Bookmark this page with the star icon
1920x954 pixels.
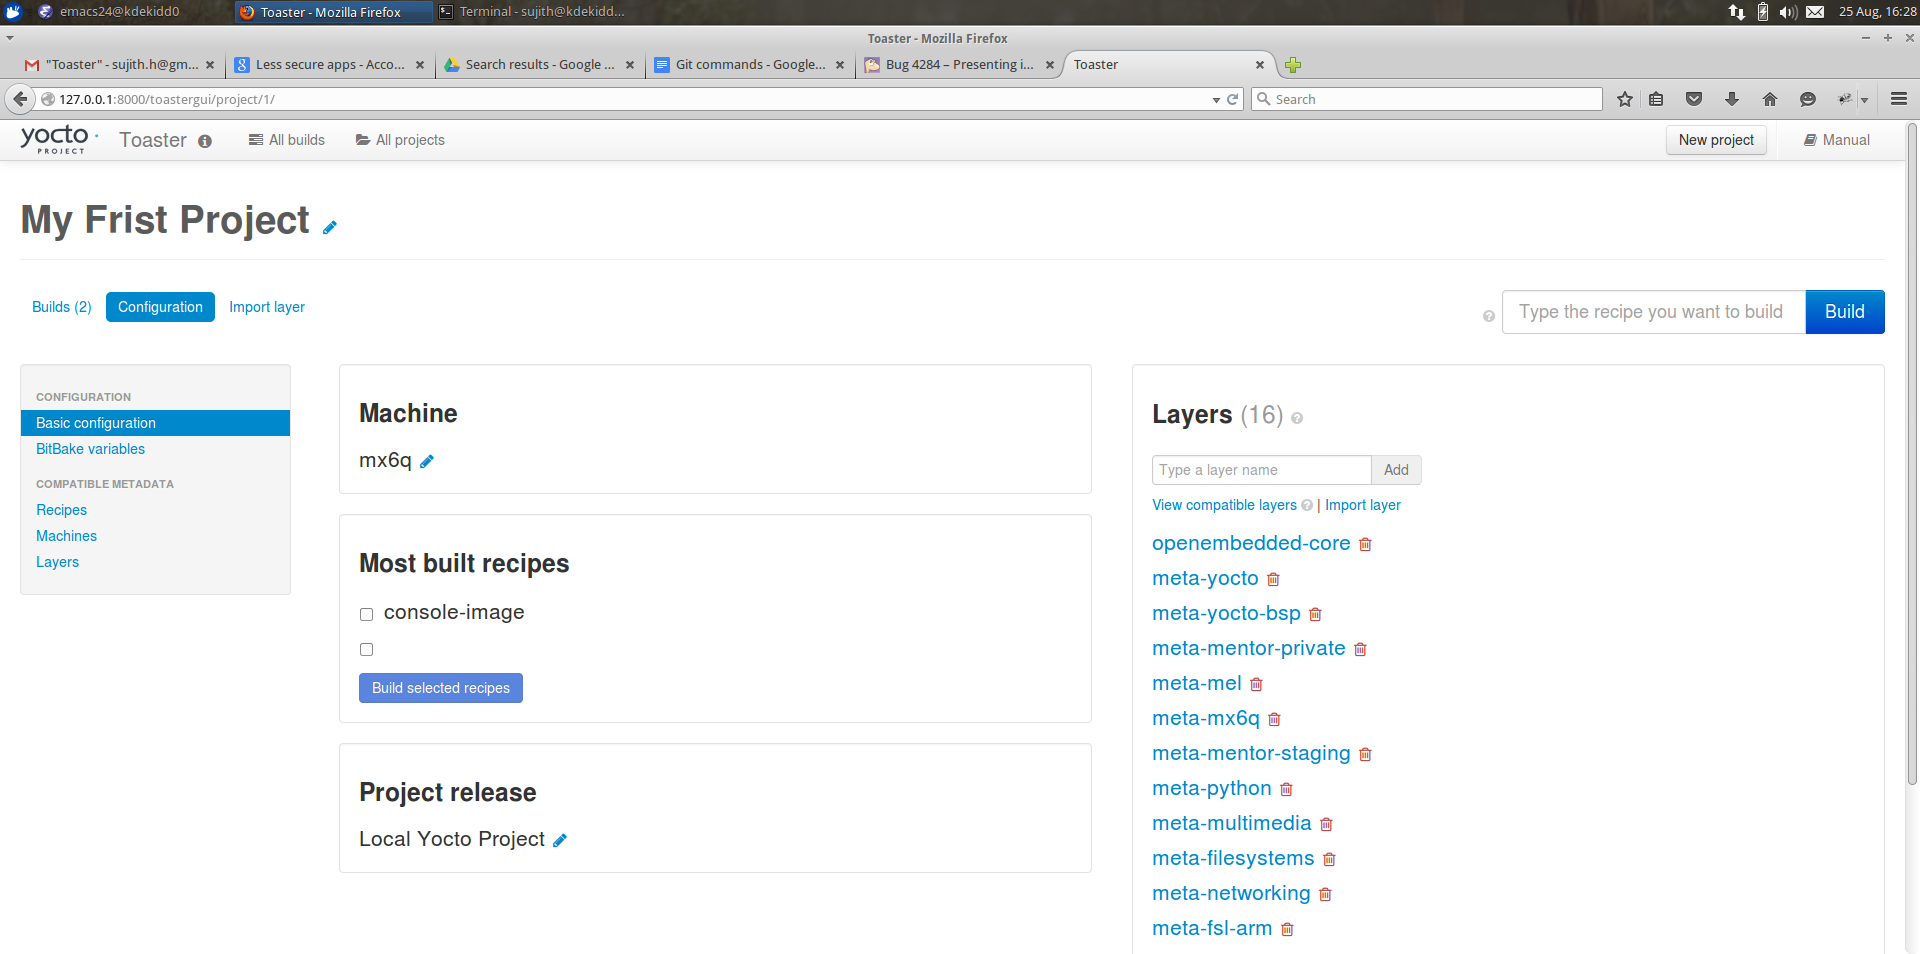pyautogui.click(x=1625, y=99)
